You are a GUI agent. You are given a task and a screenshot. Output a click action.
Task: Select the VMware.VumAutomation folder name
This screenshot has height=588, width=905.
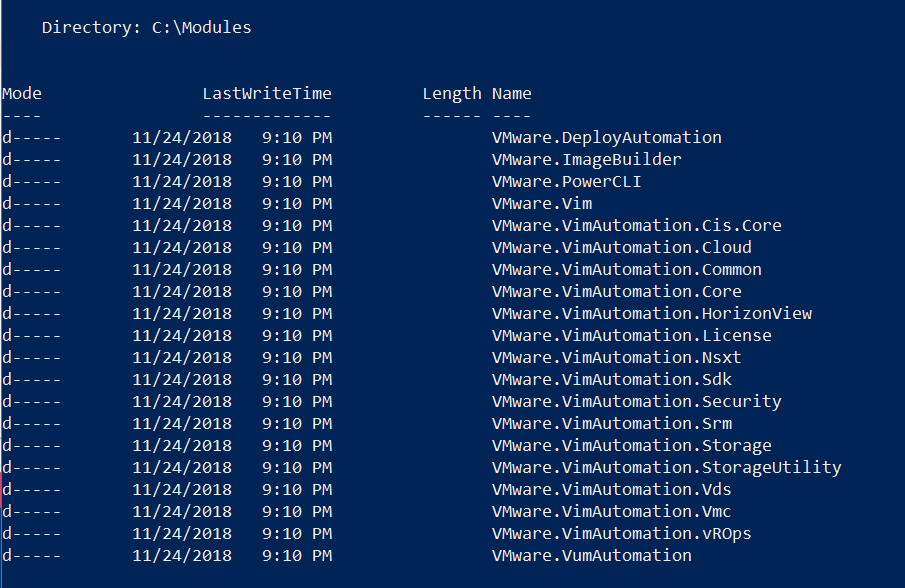[592, 555]
